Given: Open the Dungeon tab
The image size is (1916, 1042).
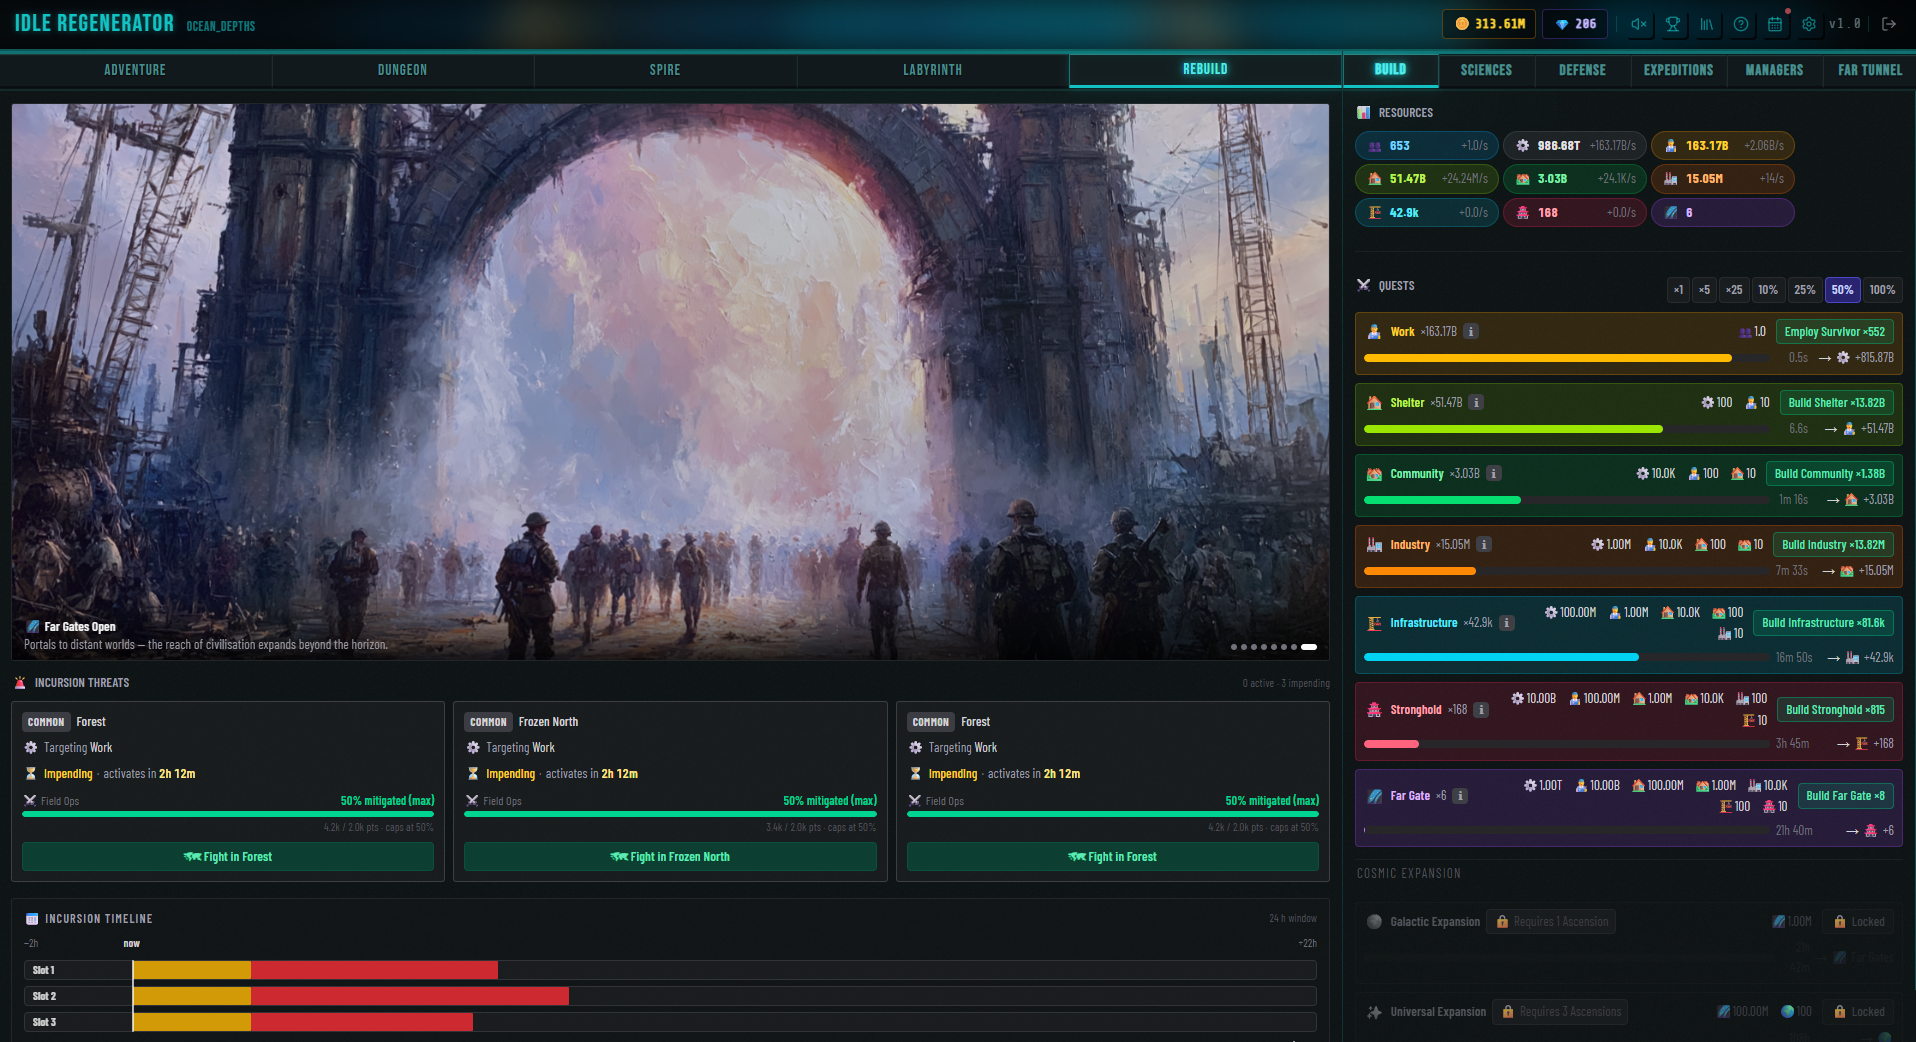Looking at the screenshot, I should click(x=402, y=70).
